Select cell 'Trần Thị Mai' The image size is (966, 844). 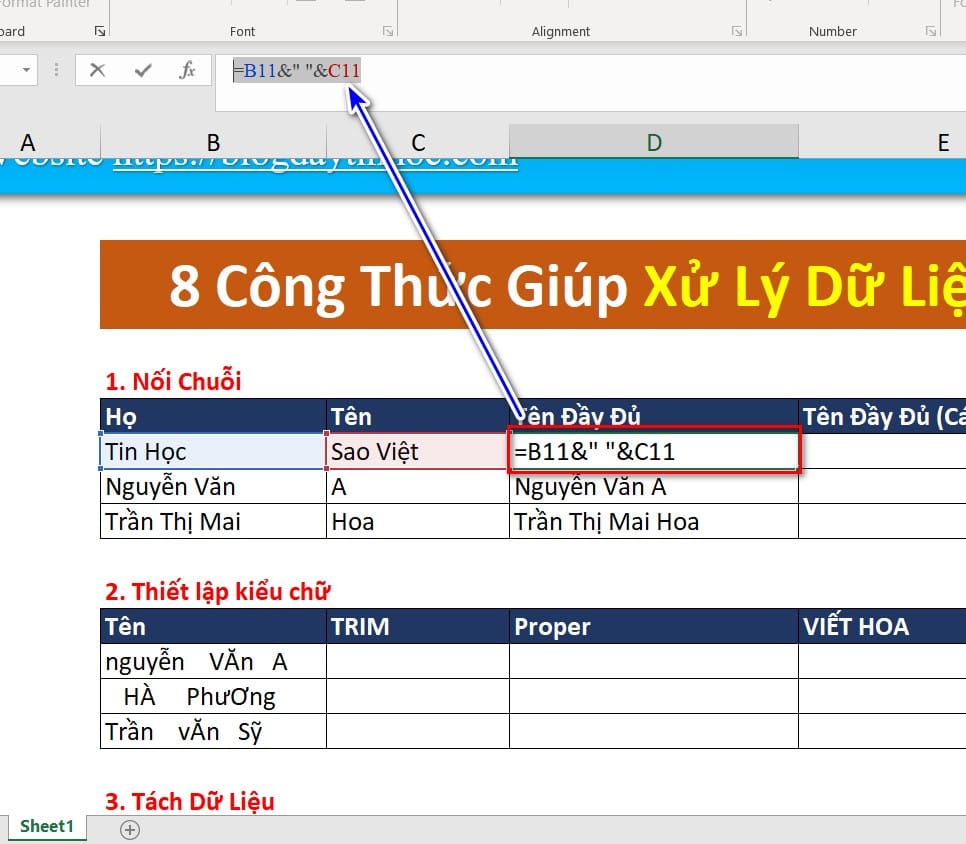click(213, 522)
